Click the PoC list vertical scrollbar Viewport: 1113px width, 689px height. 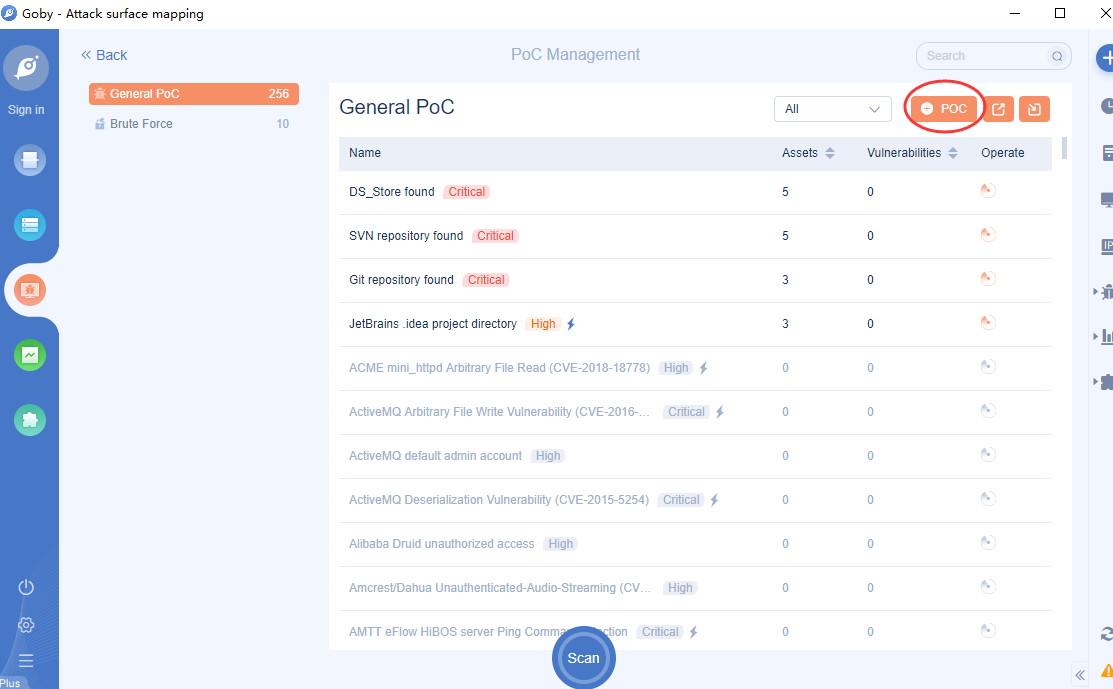[1064, 148]
